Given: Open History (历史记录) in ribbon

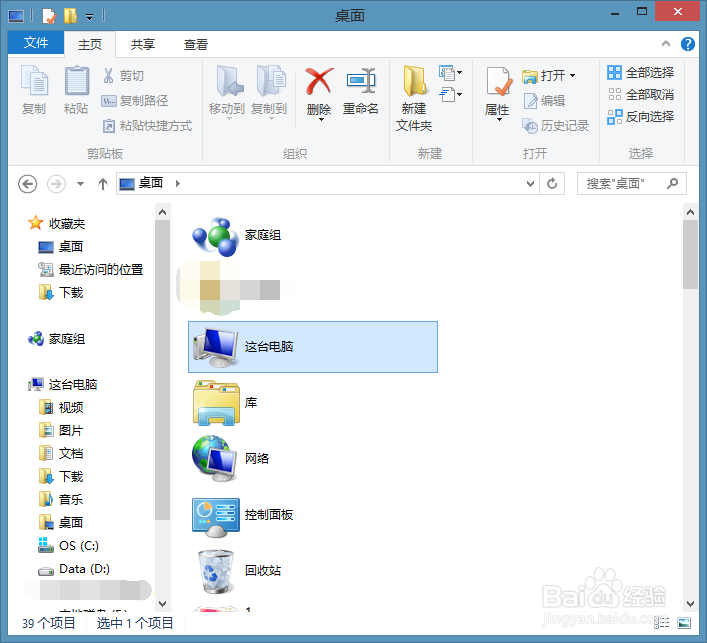Looking at the screenshot, I should coord(556,125).
